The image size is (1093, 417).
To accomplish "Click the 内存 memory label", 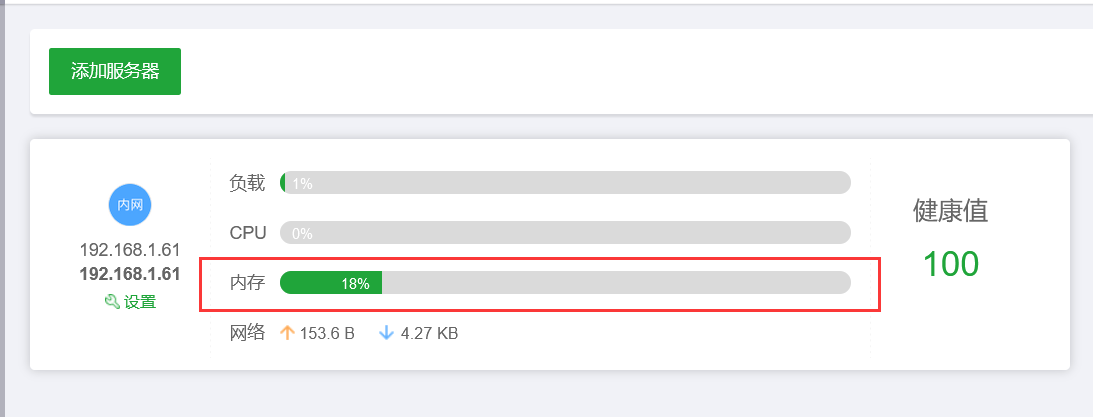I will pos(247,283).
